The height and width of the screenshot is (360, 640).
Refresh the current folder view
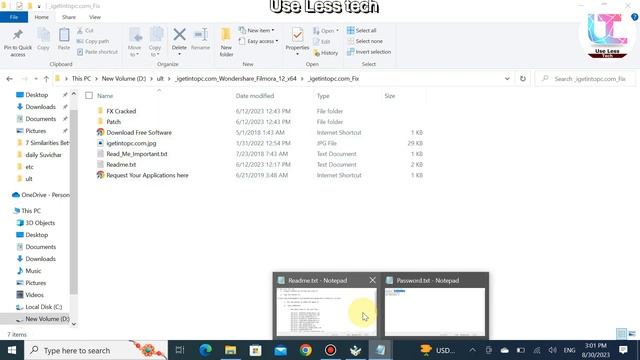[523, 79]
